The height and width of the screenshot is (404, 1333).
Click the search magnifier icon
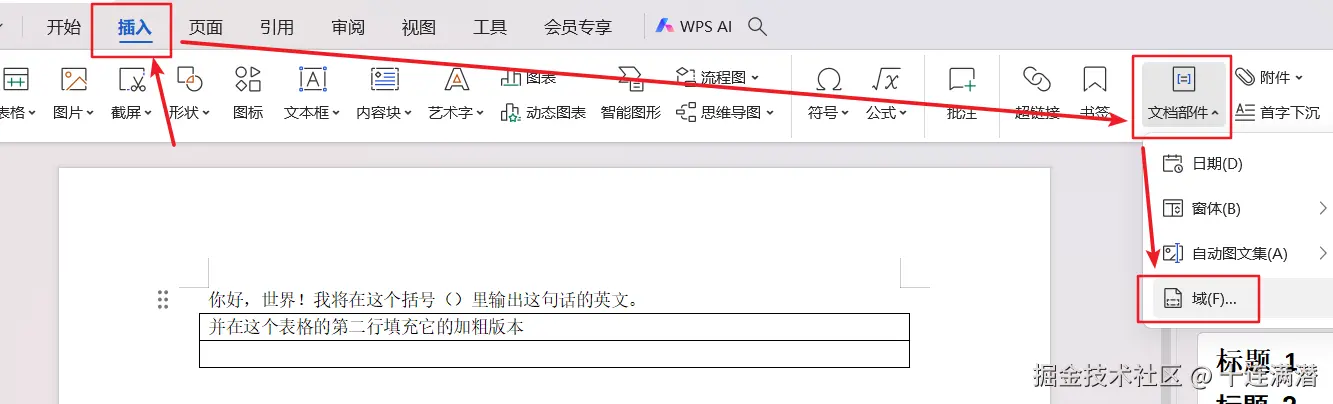(758, 27)
